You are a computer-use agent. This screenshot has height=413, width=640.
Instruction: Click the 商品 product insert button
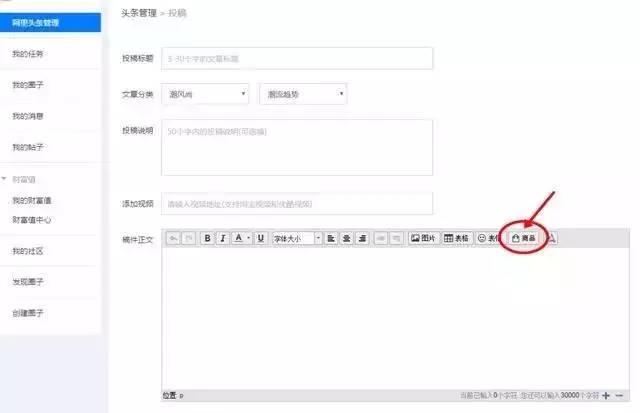[524, 238]
